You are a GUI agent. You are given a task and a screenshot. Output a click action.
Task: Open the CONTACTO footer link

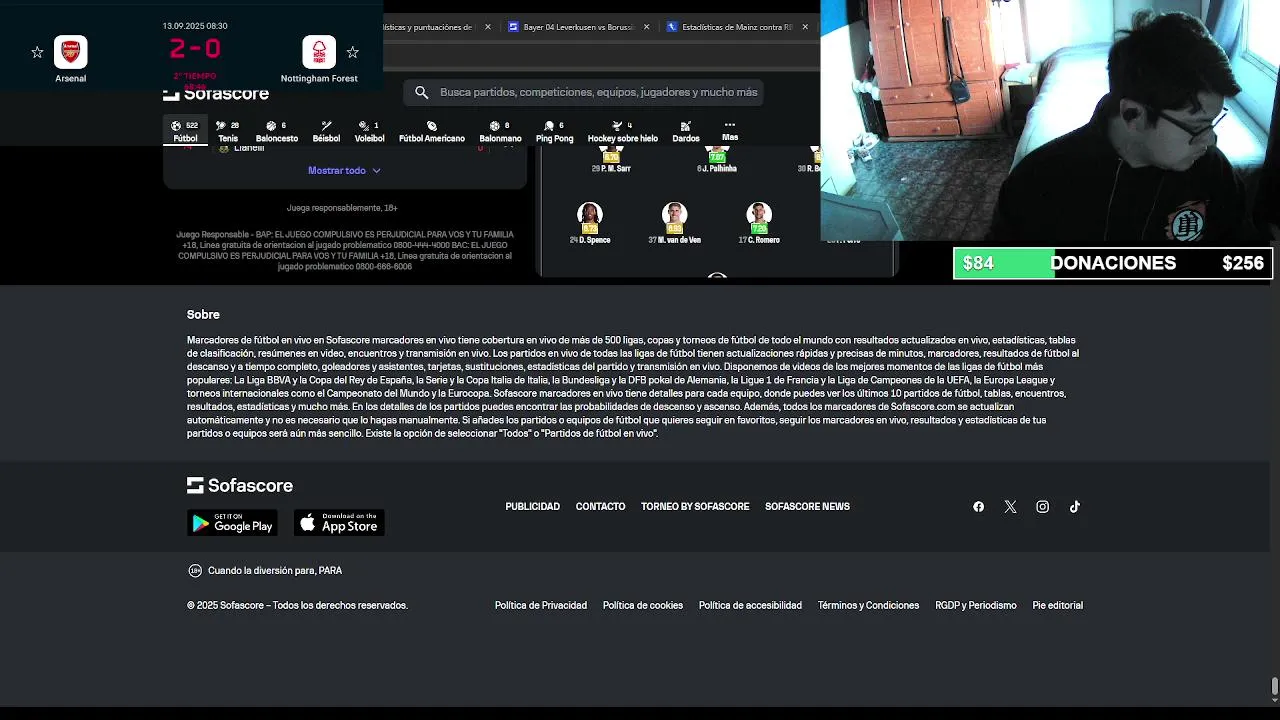(x=600, y=507)
